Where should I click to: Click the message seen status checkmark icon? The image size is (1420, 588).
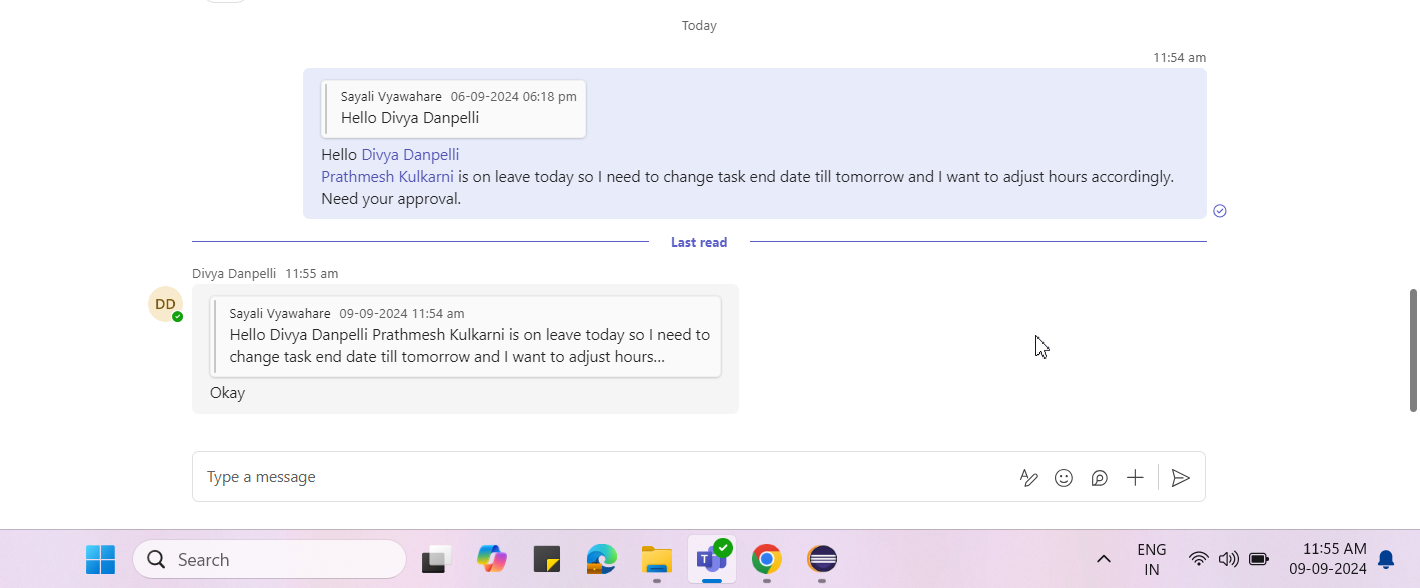[1220, 211]
